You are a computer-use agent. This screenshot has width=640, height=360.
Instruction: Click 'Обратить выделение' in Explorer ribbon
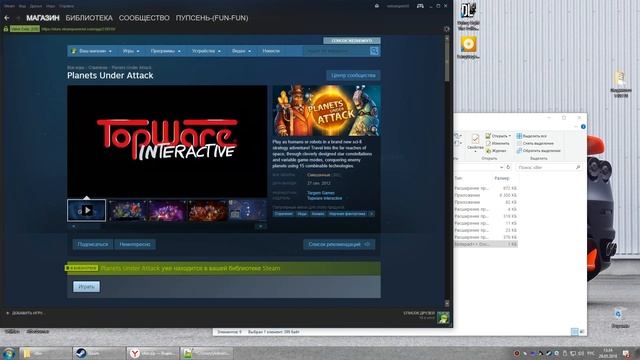tap(538, 151)
